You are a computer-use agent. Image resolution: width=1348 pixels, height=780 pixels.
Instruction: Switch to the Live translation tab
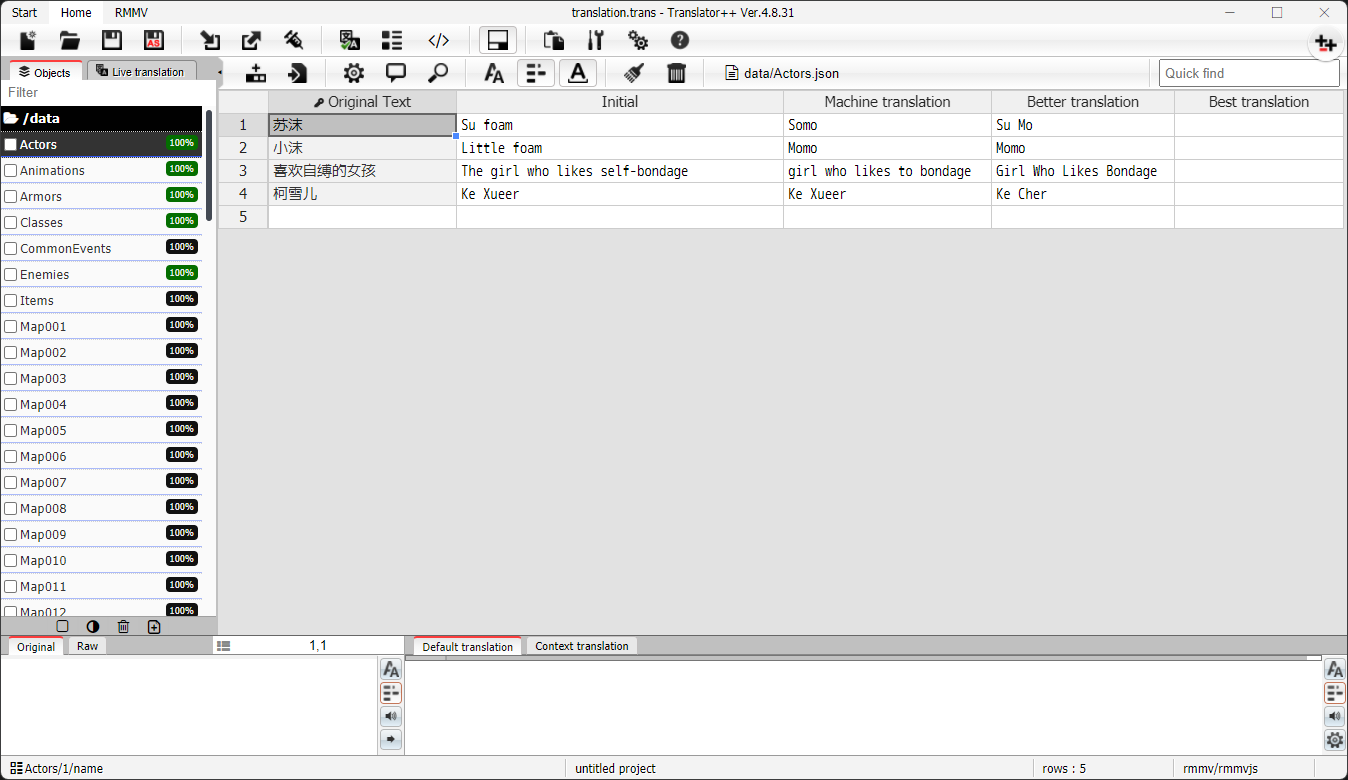coord(141,72)
